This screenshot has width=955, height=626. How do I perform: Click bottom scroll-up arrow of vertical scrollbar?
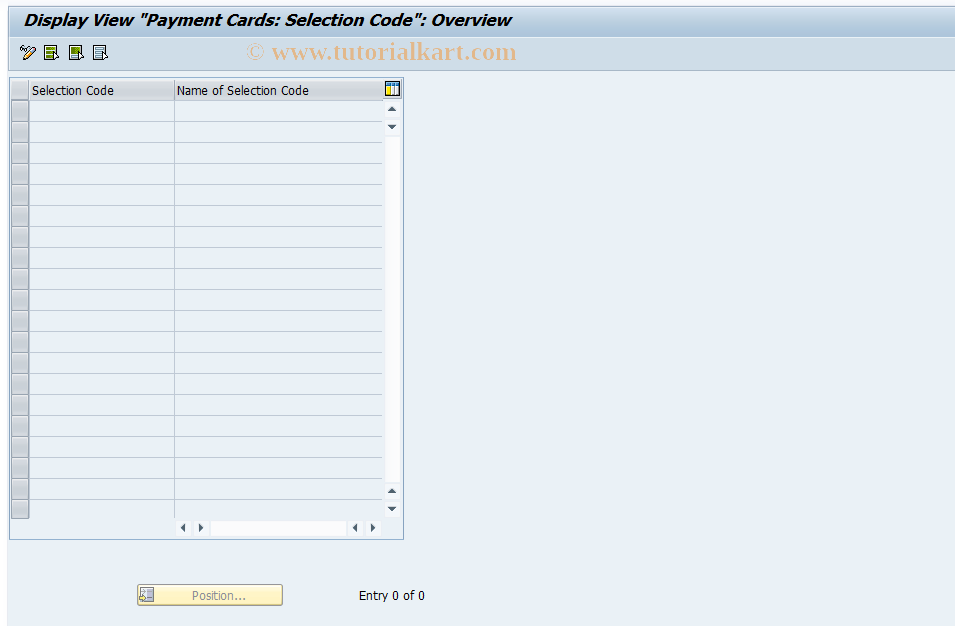392,491
